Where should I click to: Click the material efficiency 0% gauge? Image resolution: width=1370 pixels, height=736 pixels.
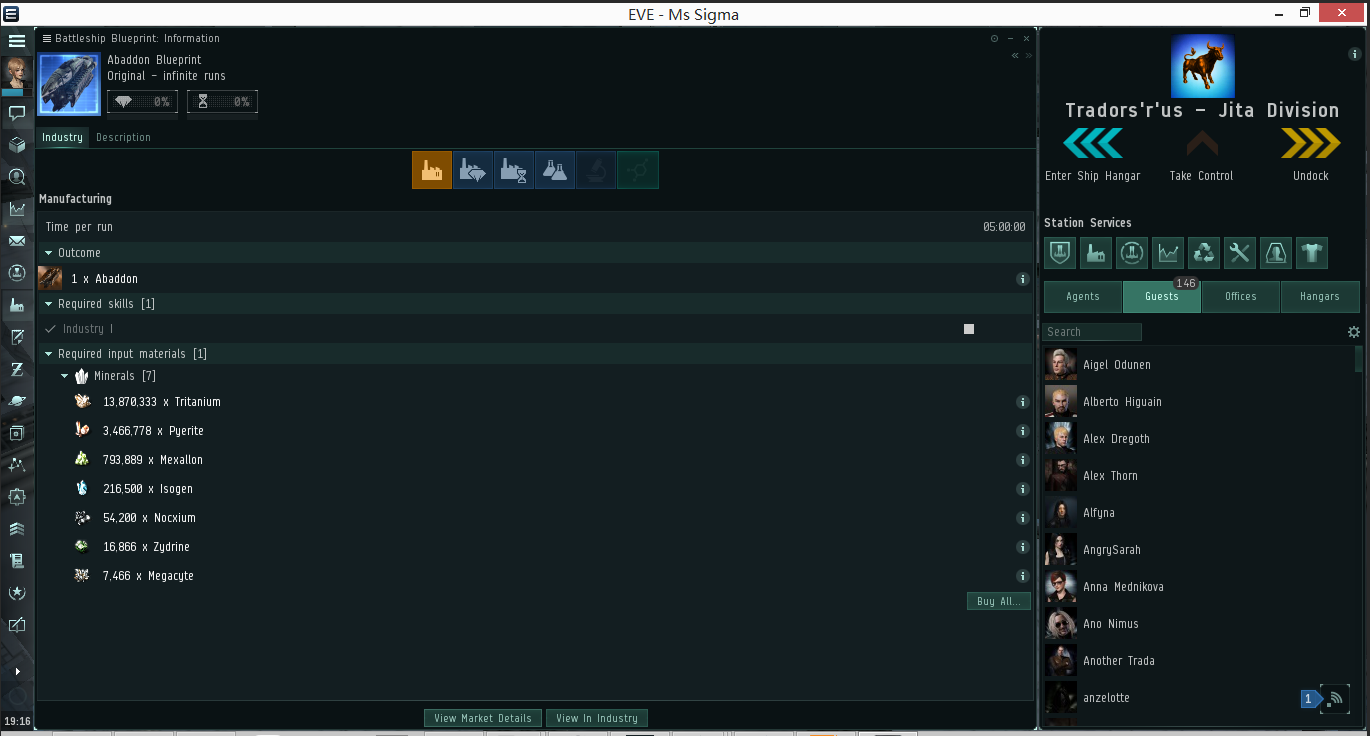[x=142, y=102]
